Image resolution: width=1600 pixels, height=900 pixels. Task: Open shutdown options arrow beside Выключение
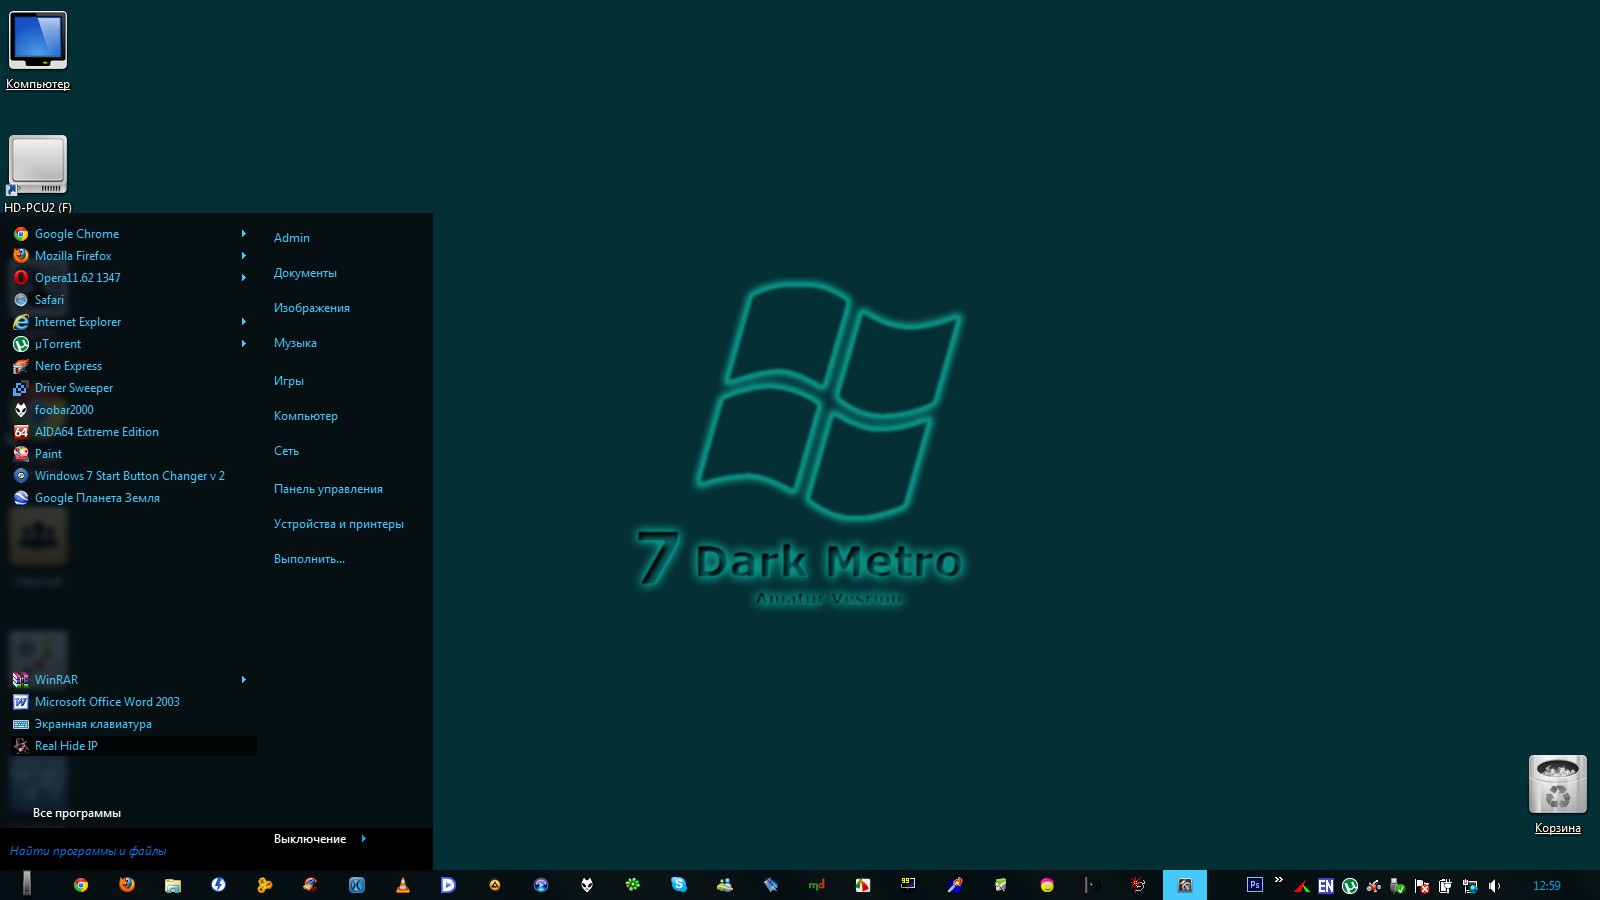[x=363, y=839]
